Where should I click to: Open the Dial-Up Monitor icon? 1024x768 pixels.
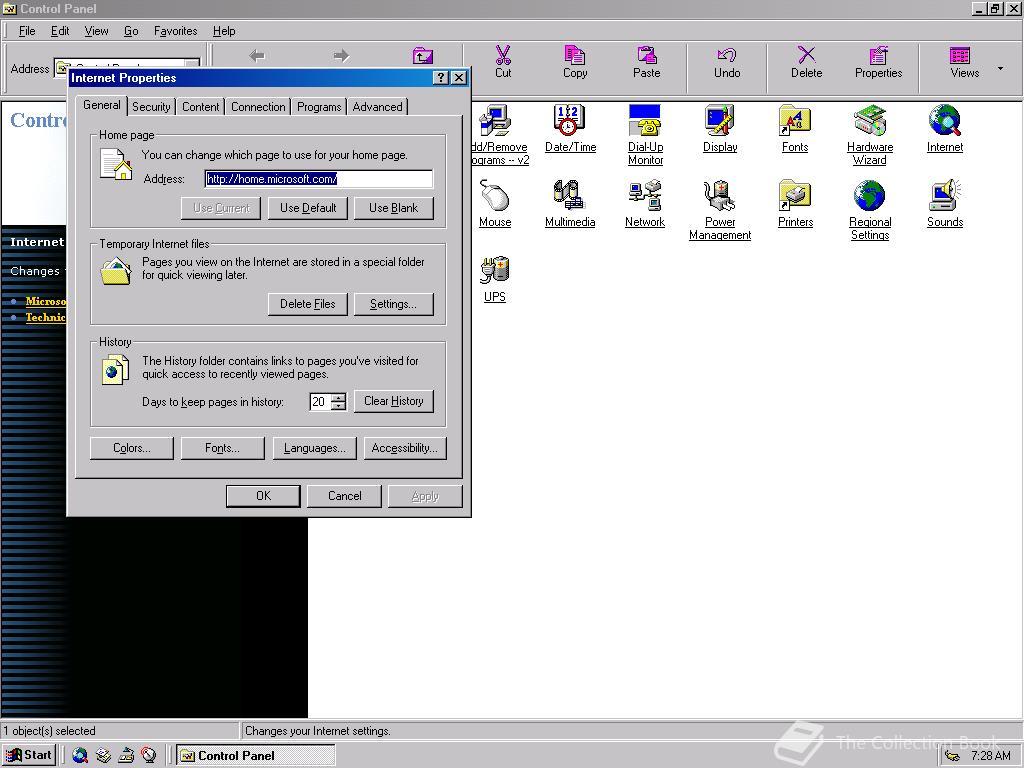645,134
